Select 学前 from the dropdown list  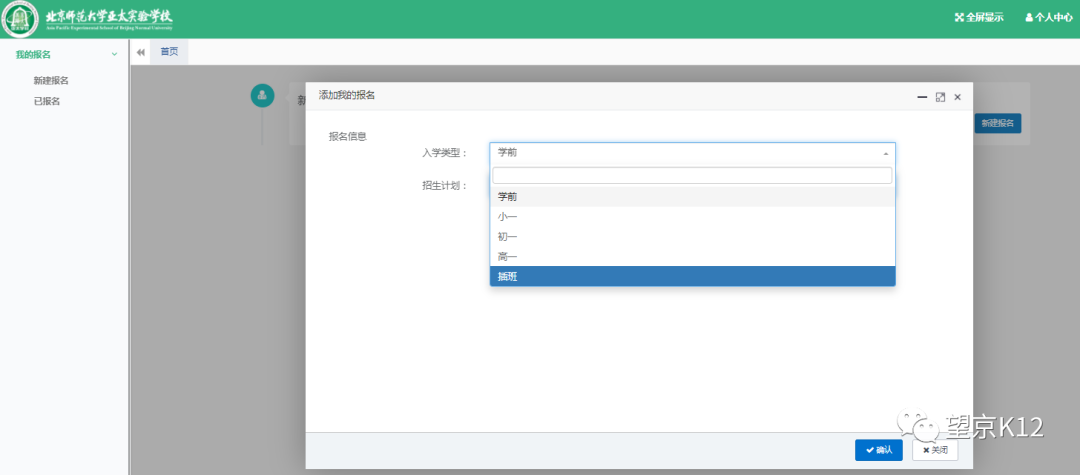tap(692, 197)
